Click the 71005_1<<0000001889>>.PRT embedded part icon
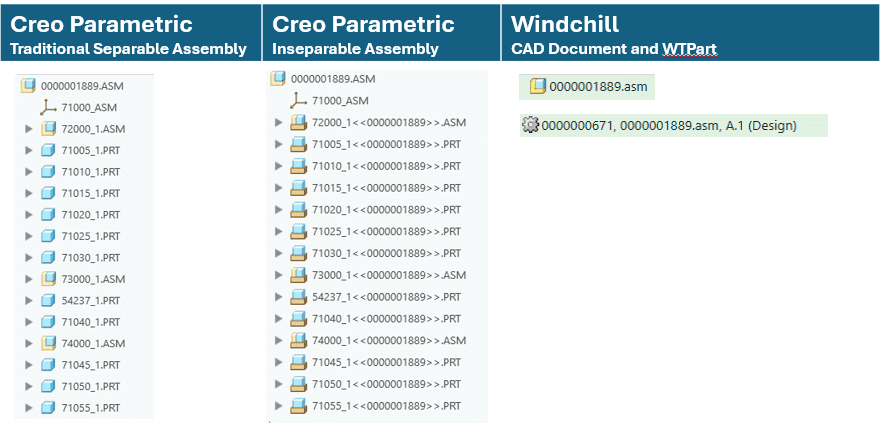The width and height of the screenshot is (881, 423). (298, 144)
